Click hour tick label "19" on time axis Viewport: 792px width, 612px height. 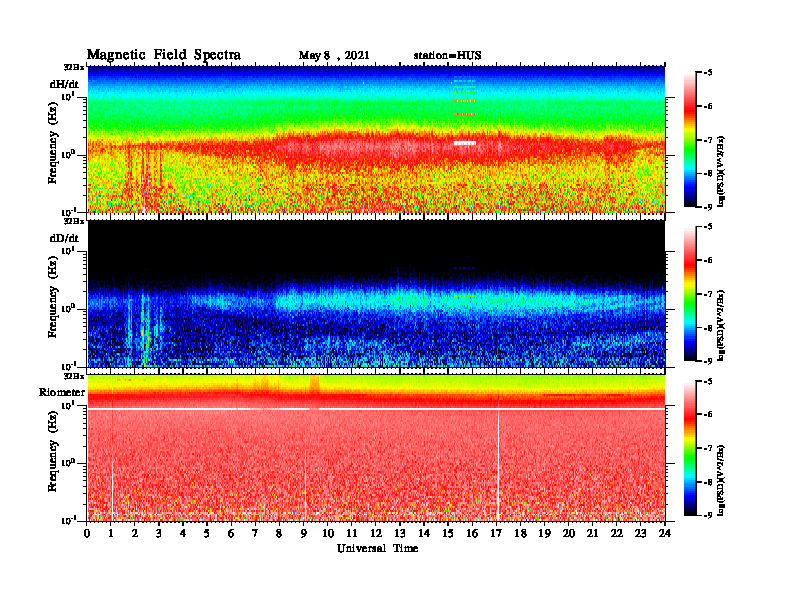[x=544, y=534]
